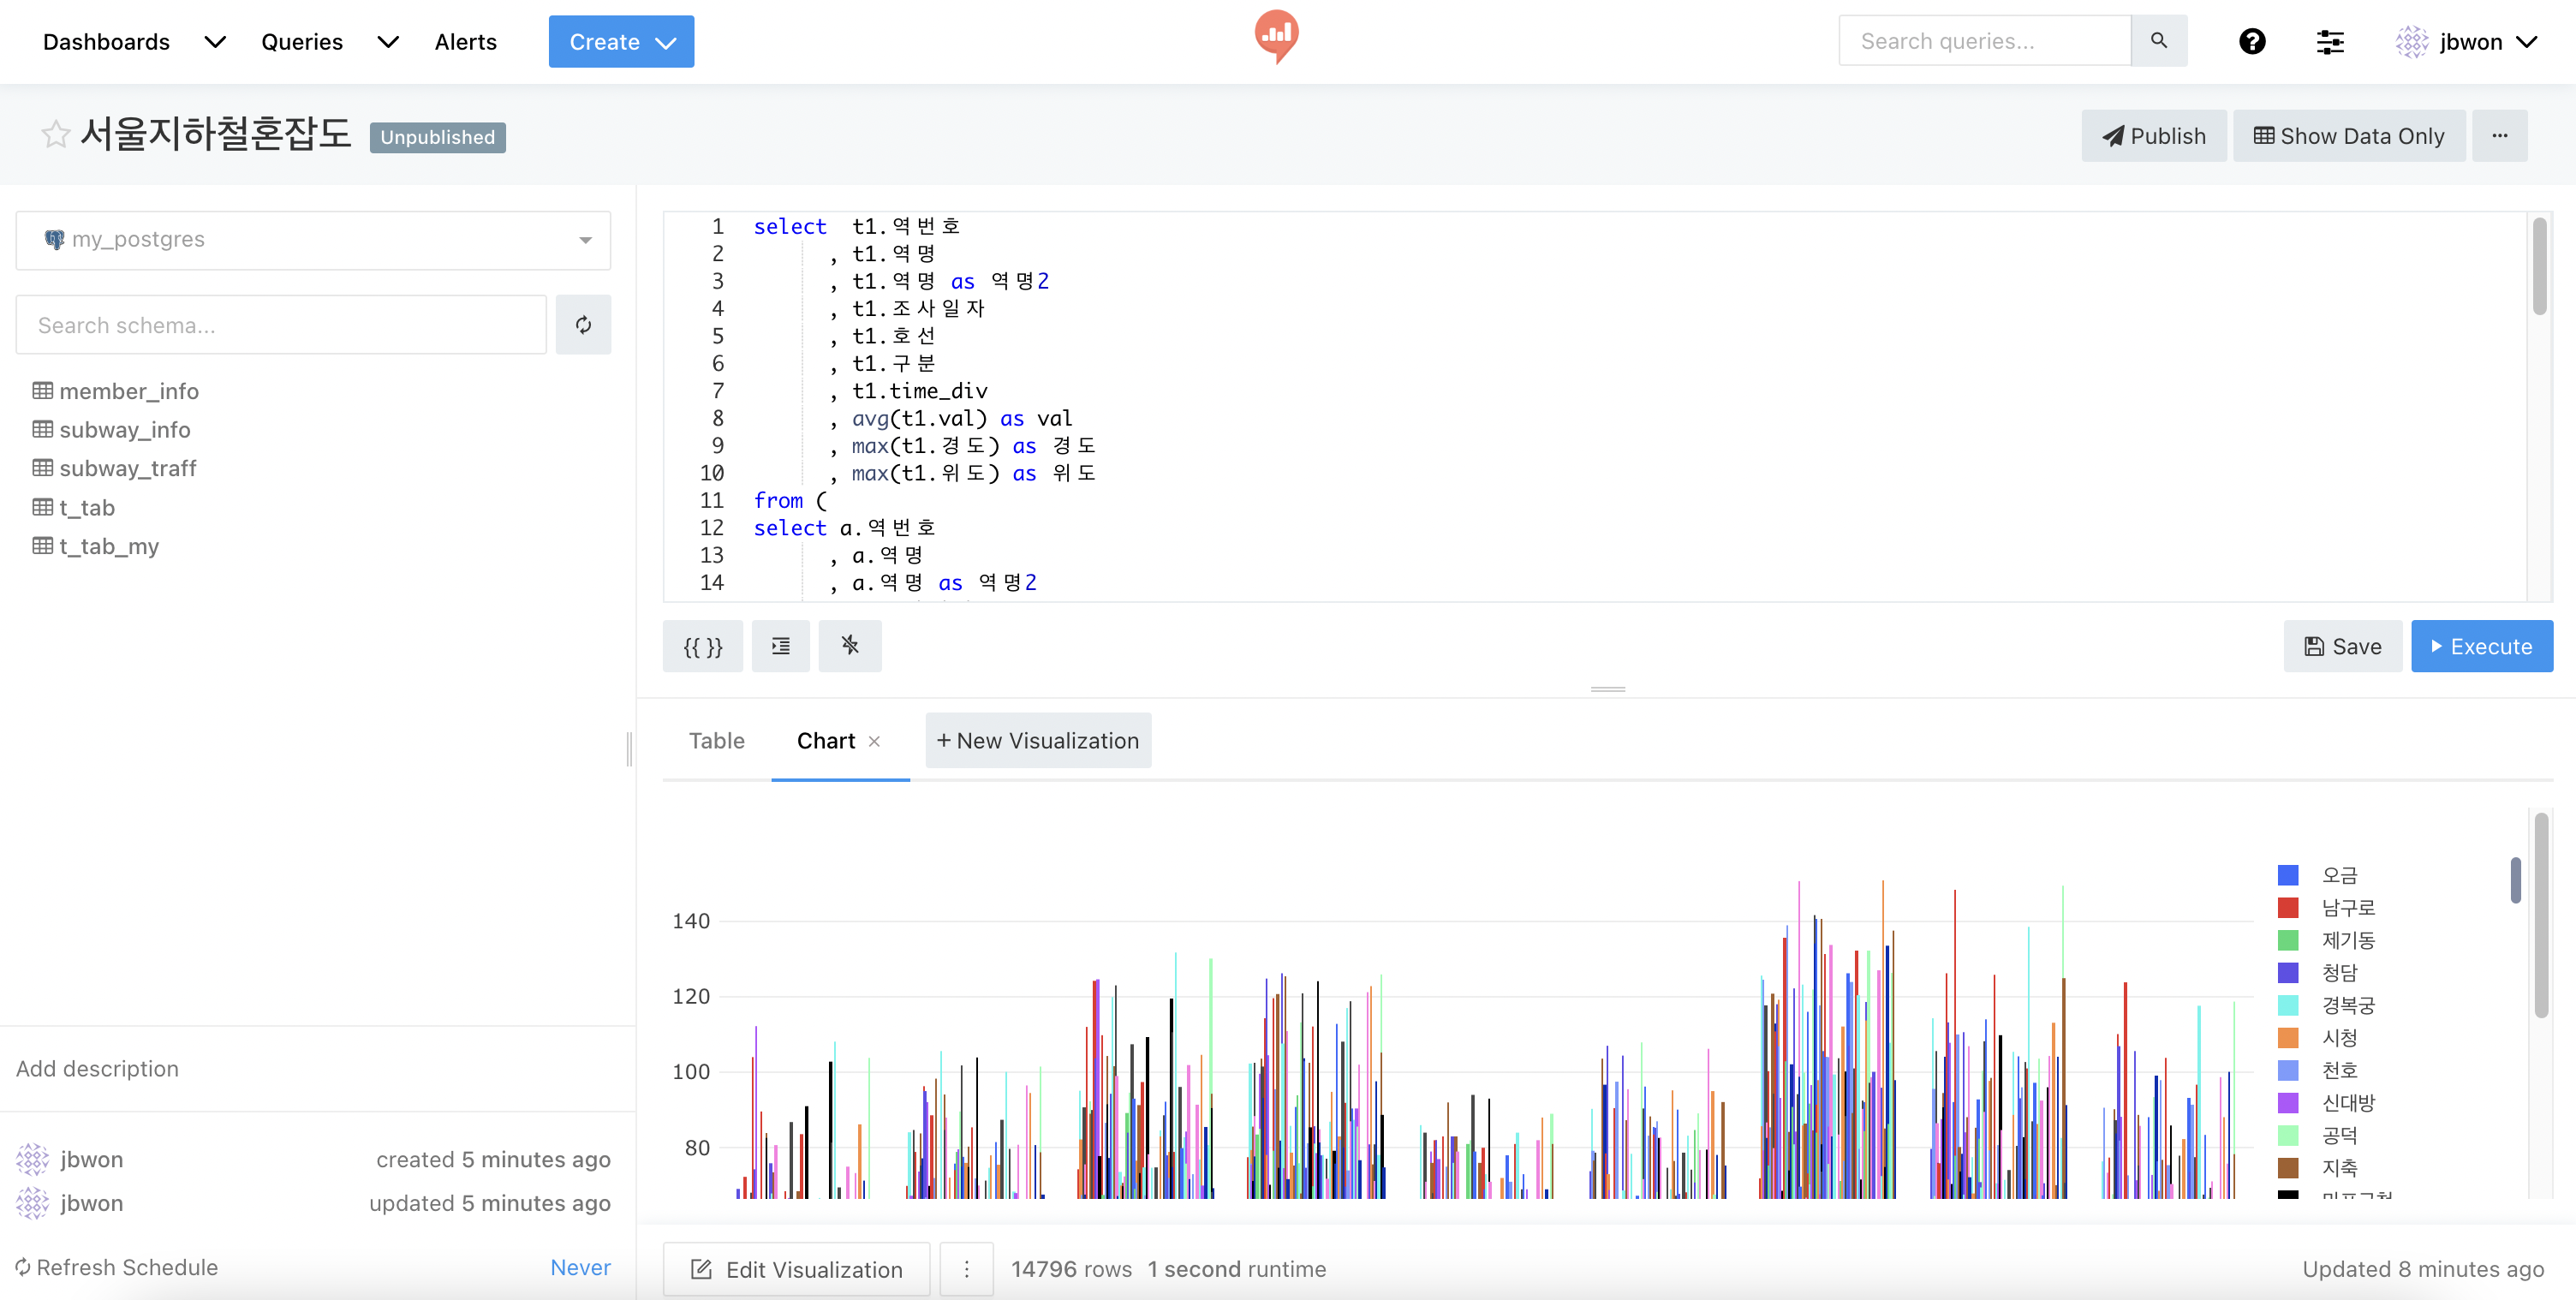Expand the Create dropdown button
Image resolution: width=2576 pixels, height=1300 pixels.
pyautogui.click(x=621, y=42)
